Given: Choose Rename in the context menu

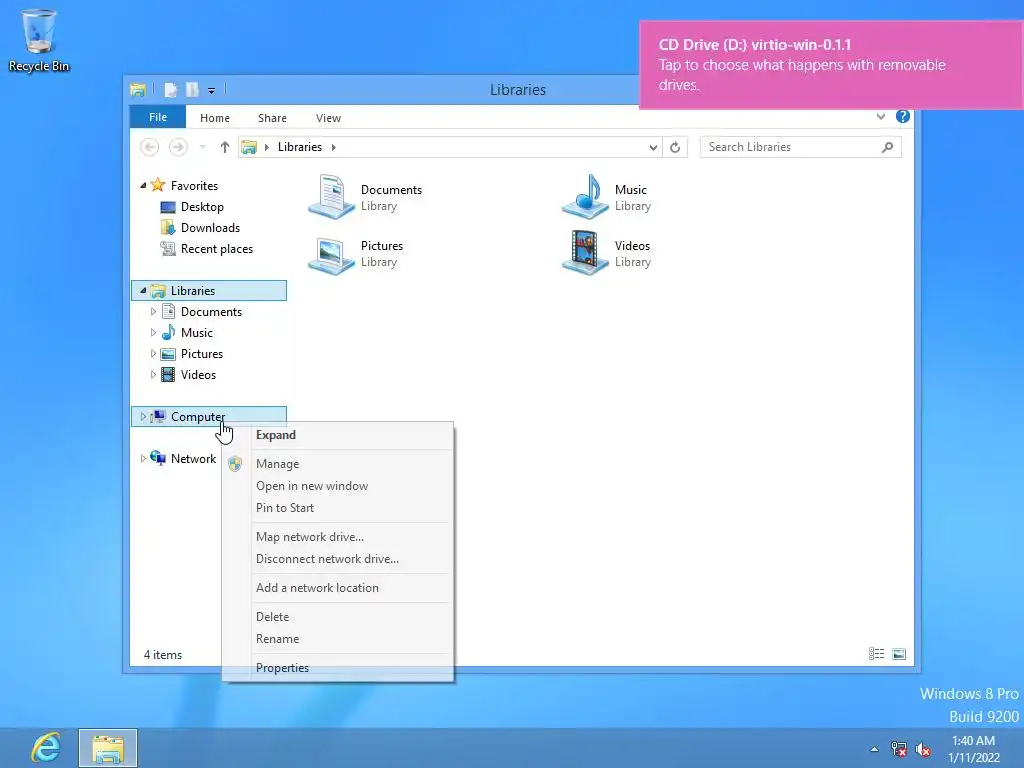Looking at the screenshot, I should pyautogui.click(x=338, y=639).
